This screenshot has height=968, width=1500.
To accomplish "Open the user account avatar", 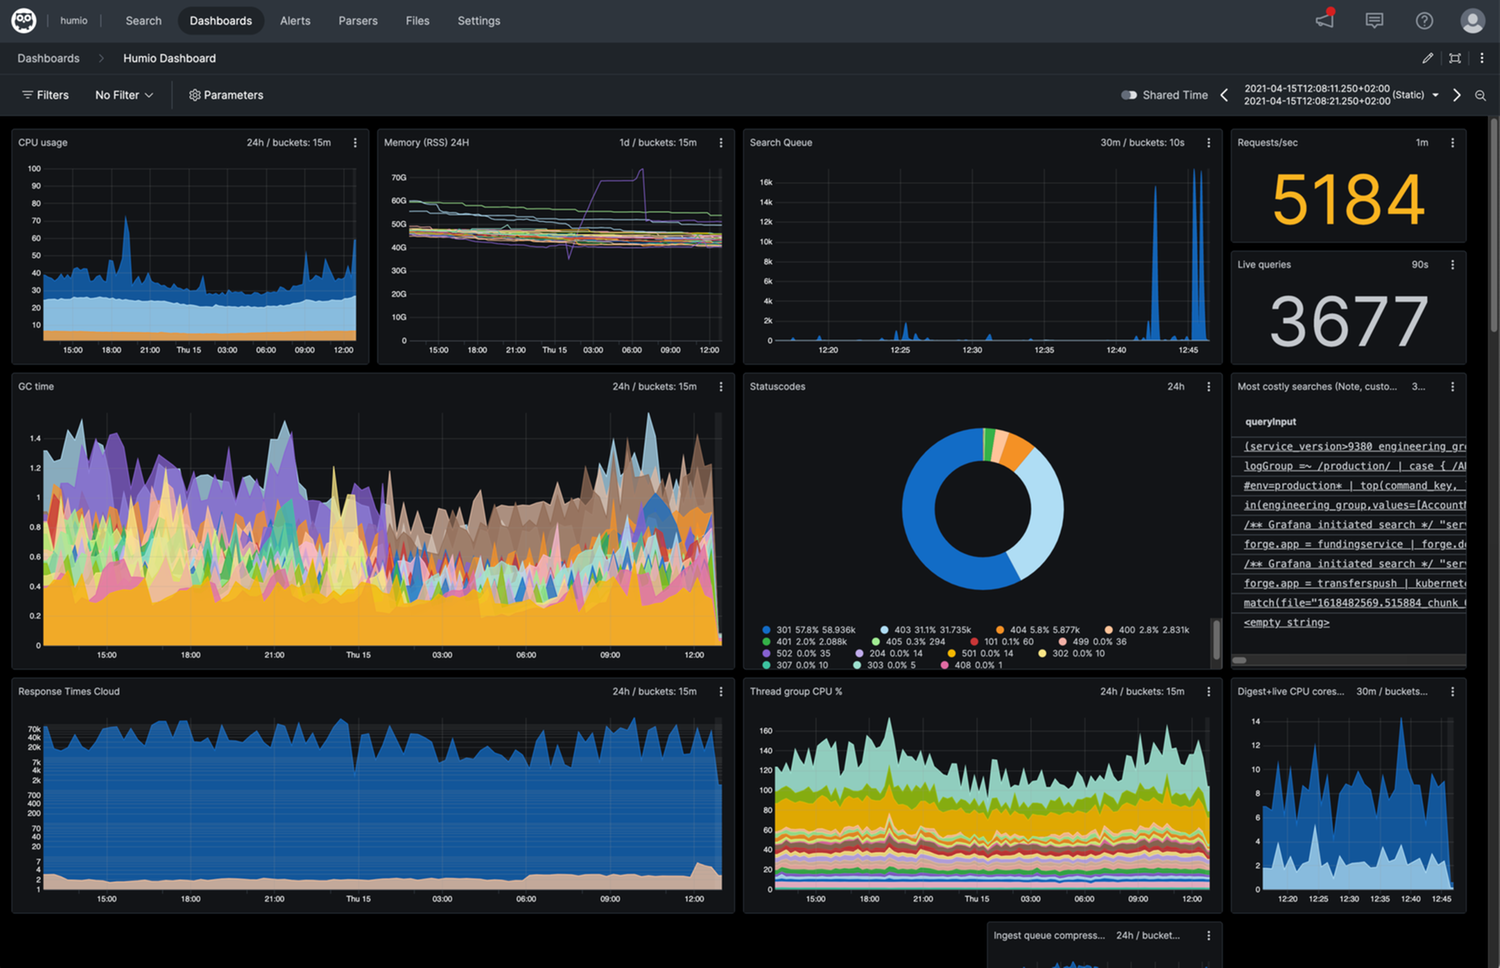I will (1472, 20).
